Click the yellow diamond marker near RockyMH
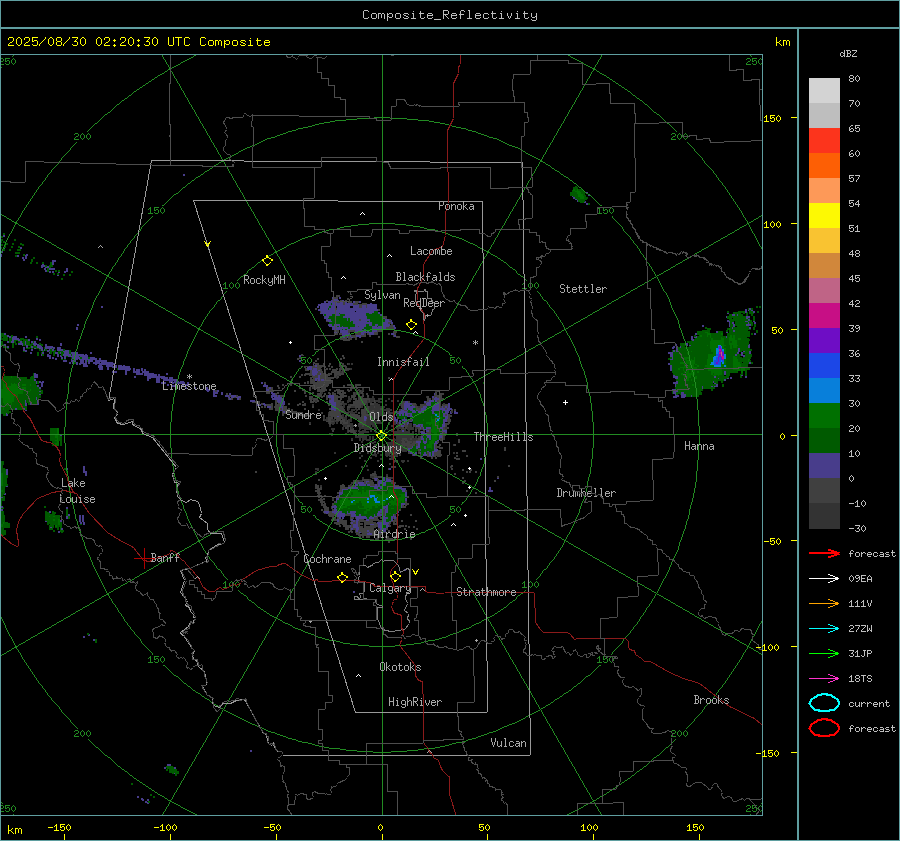Image resolution: width=900 pixels, height=841 pixels. click(x=267, y=261)
